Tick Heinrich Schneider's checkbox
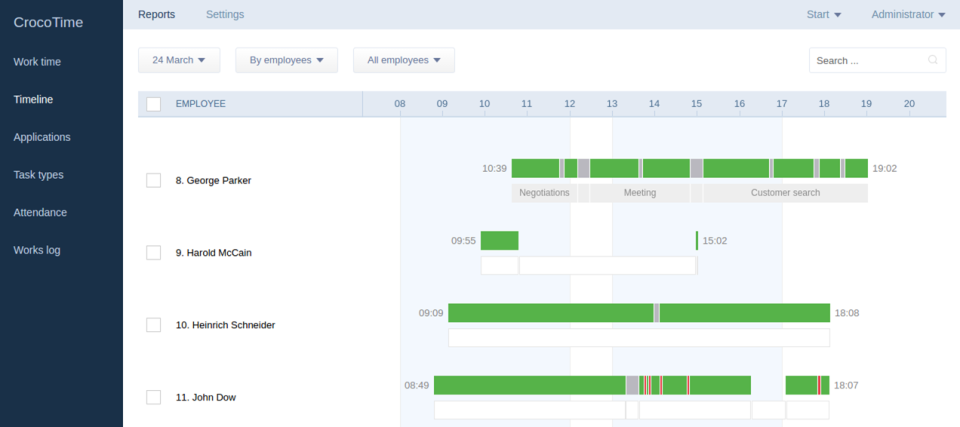This screenshot has height=427, width=960. [x=154, y=325]
